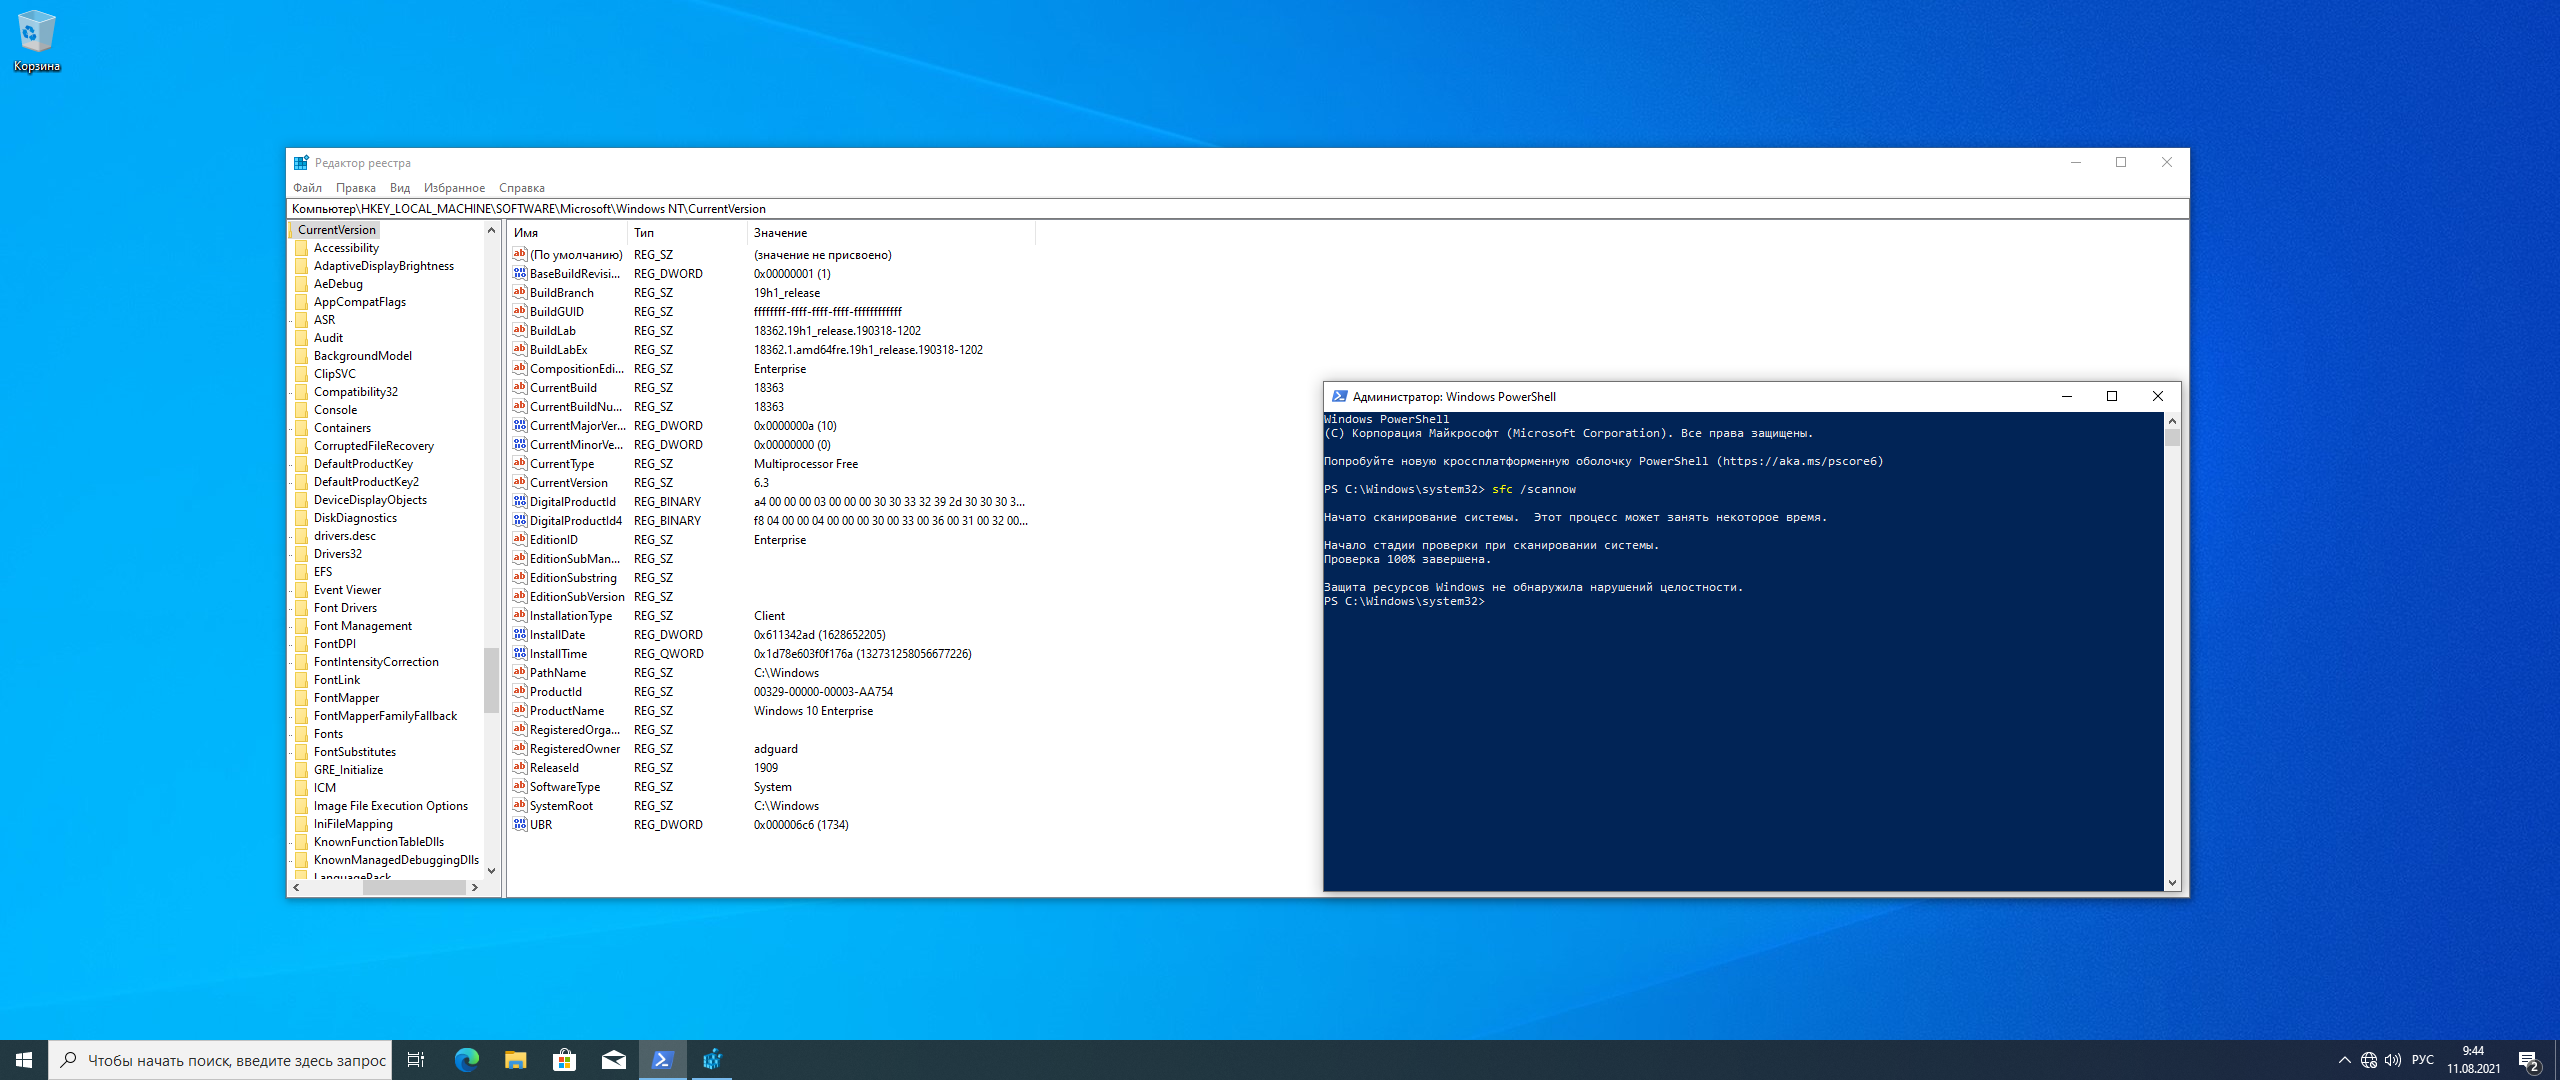Click the value 'Windows 10 Enterprise'
This screenshot has width=2560, height=1080.
coord(813,711)
